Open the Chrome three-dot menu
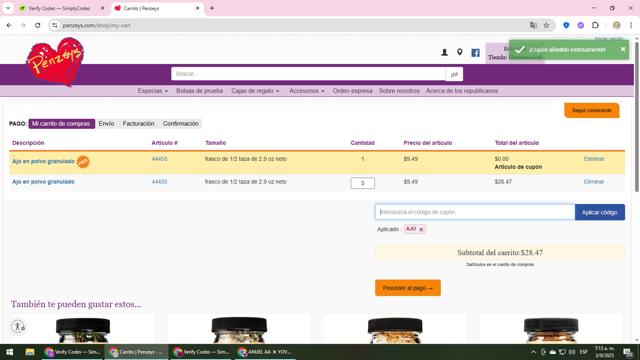 [631, 25]
